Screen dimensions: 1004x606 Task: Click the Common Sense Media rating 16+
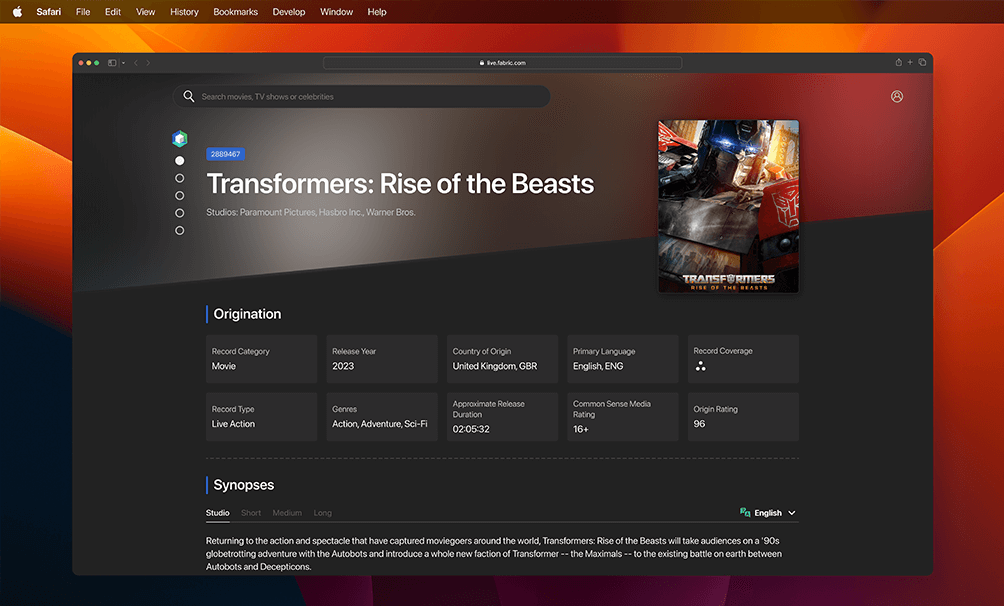coord(581,429)
